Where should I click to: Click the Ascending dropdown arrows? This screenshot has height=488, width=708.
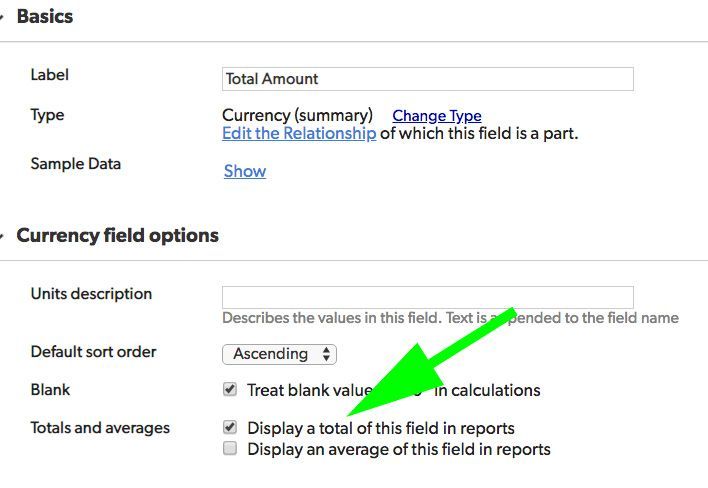[326, 354]
